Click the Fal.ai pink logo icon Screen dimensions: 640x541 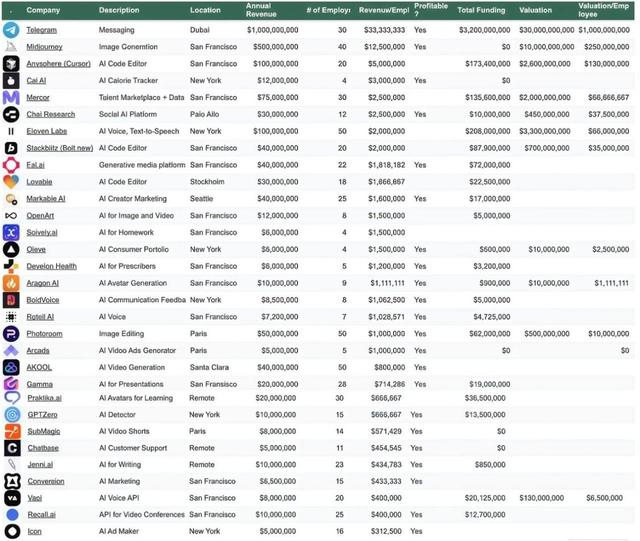tap(11, 165)
